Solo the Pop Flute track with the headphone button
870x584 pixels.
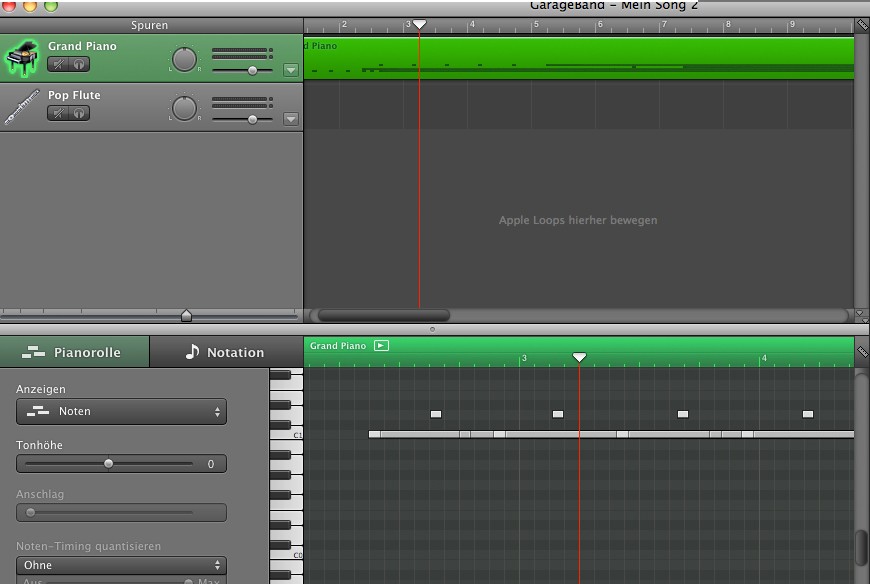point(79,113)
